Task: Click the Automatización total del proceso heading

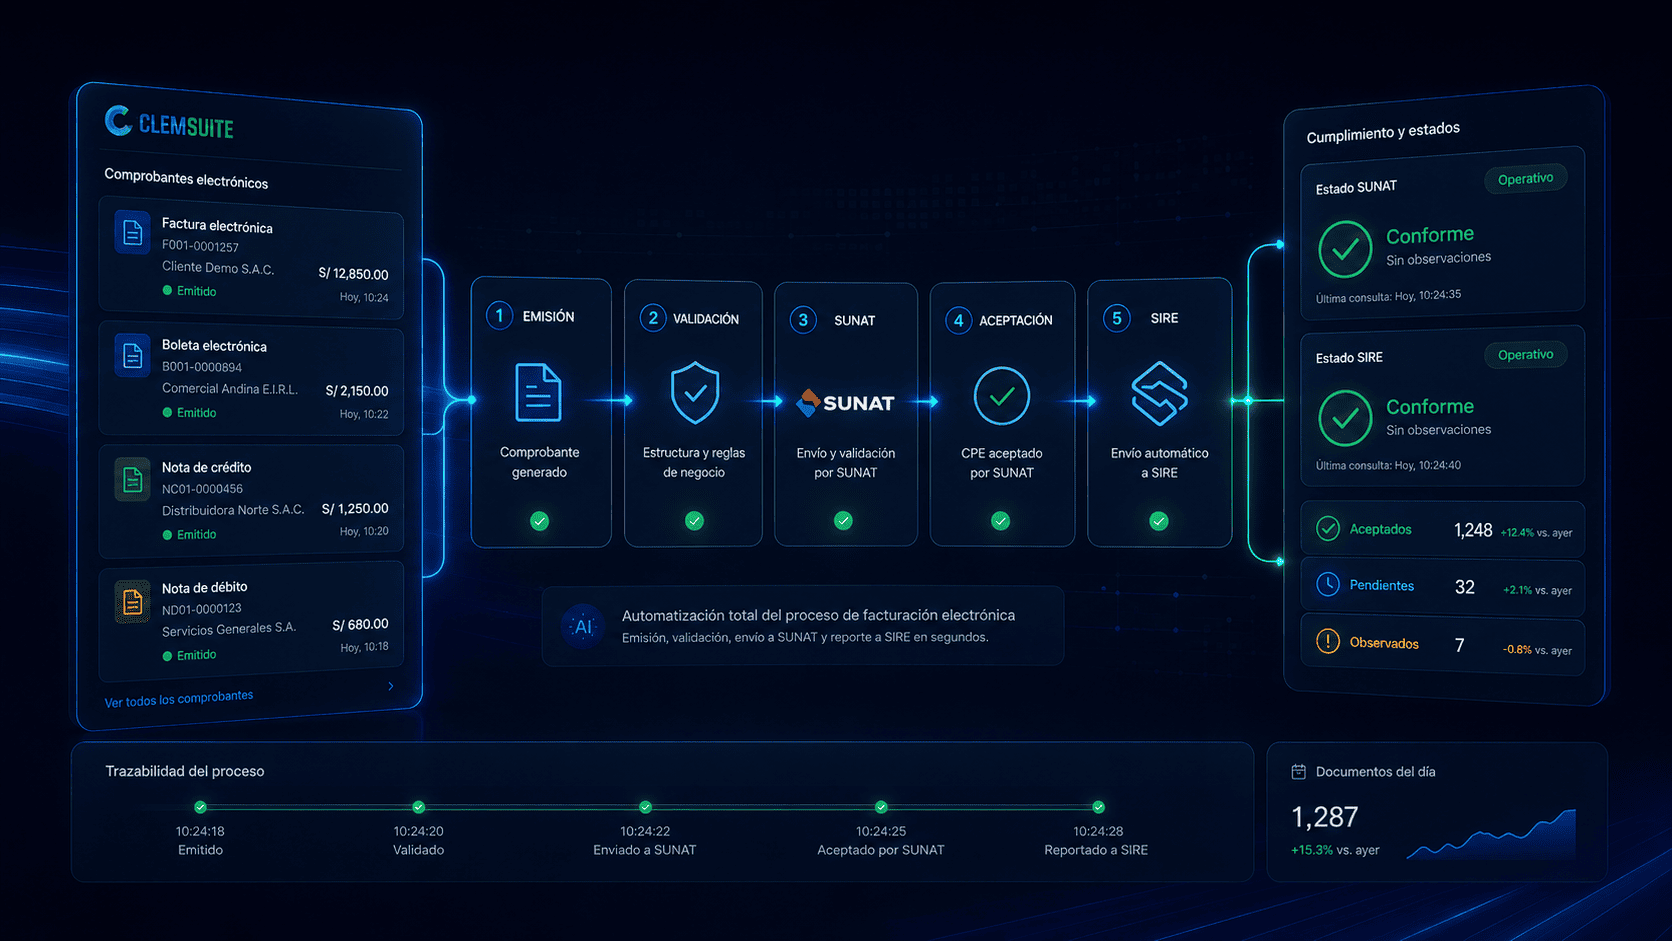Action: coord(818,615)
